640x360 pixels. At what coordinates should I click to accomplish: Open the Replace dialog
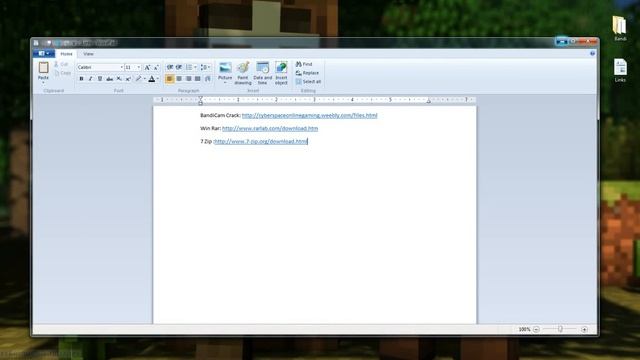click(307, 73)
